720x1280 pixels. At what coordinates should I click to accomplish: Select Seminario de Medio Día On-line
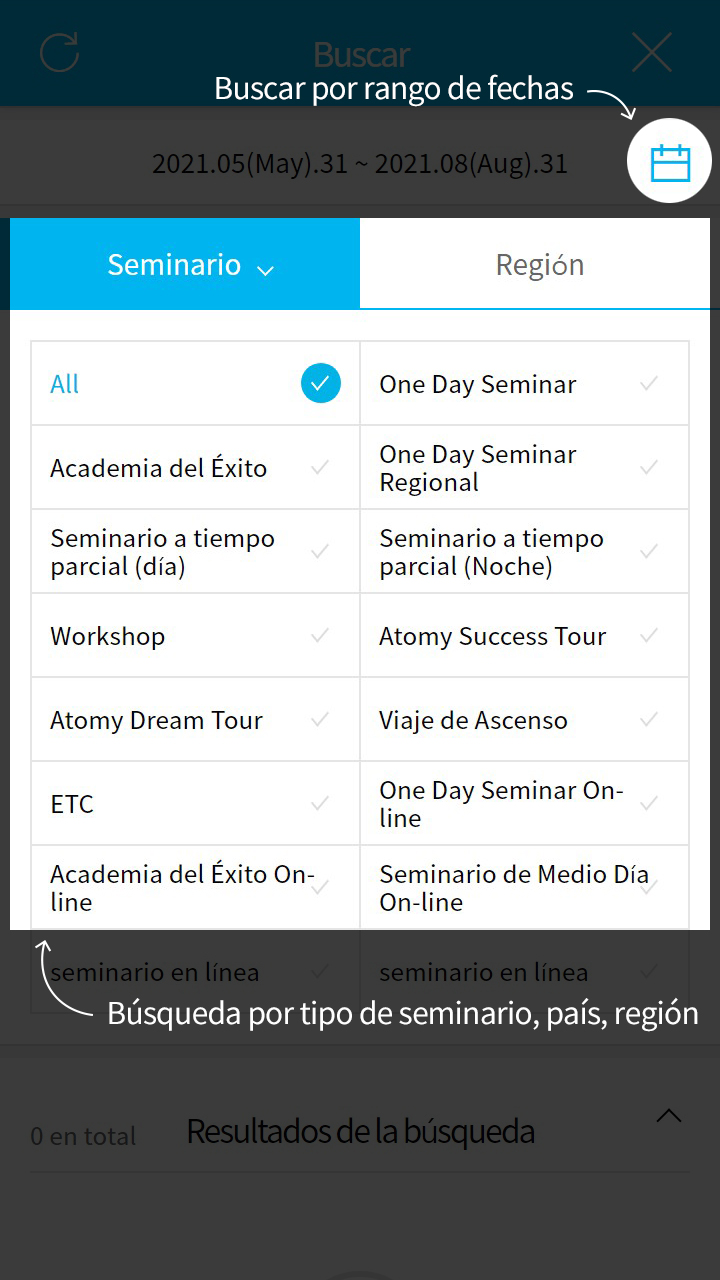point(524,888)
